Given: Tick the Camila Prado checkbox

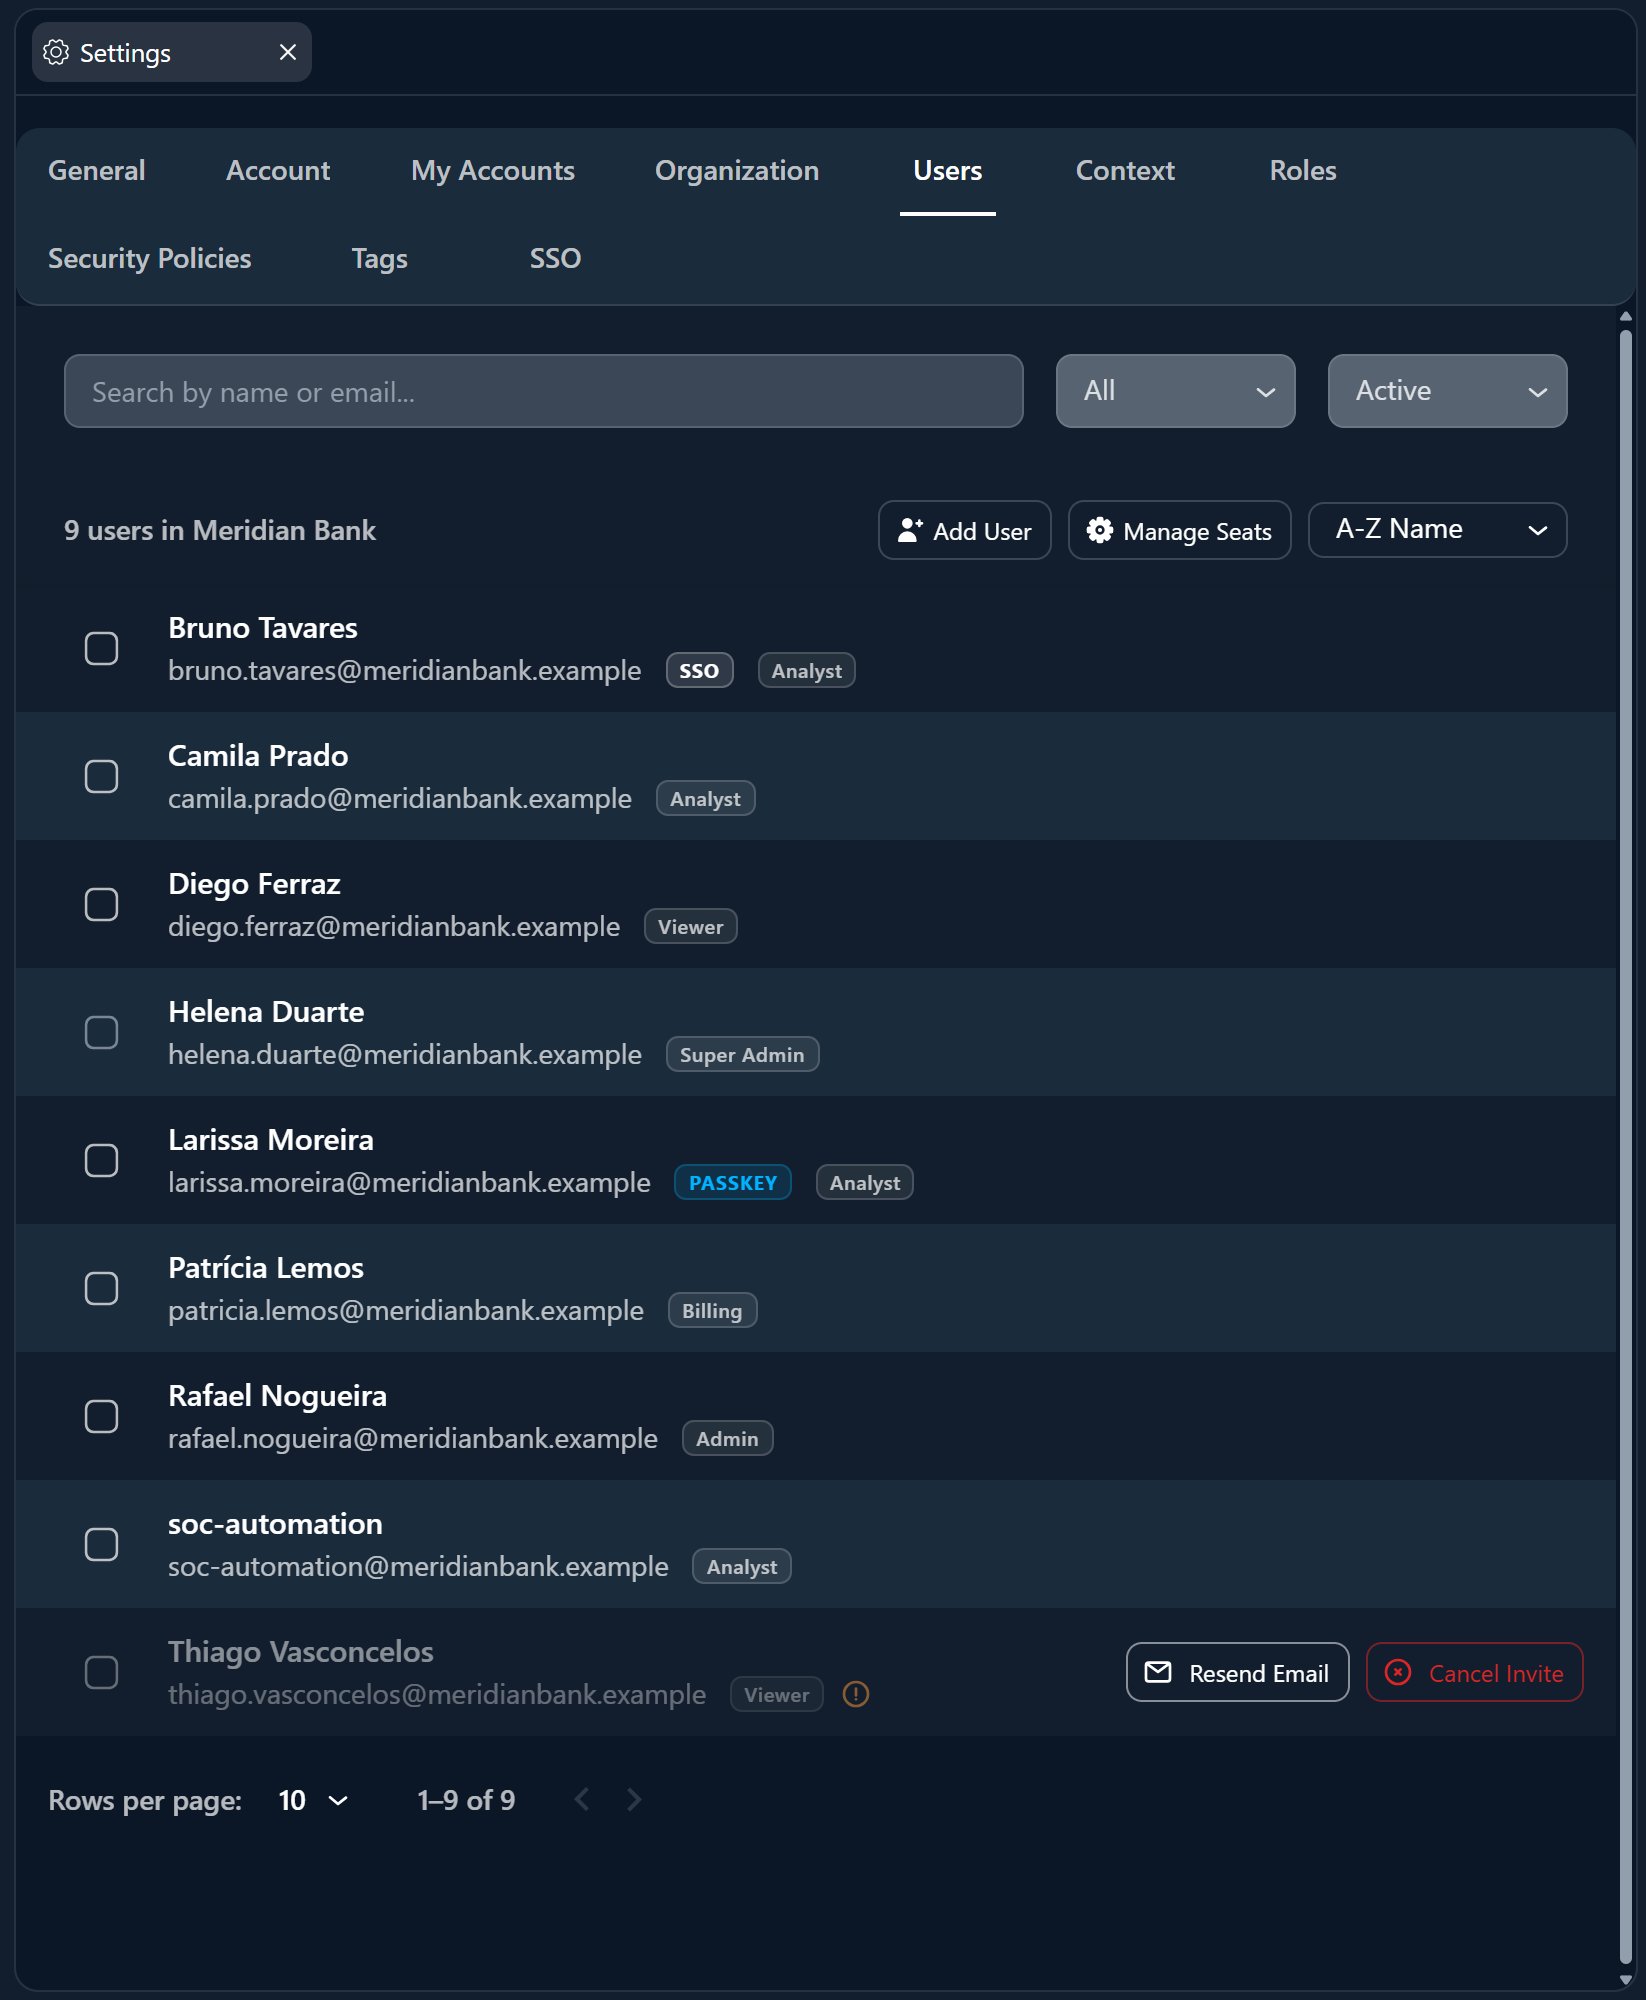Looking at the screenshot, I should (101, 776).
